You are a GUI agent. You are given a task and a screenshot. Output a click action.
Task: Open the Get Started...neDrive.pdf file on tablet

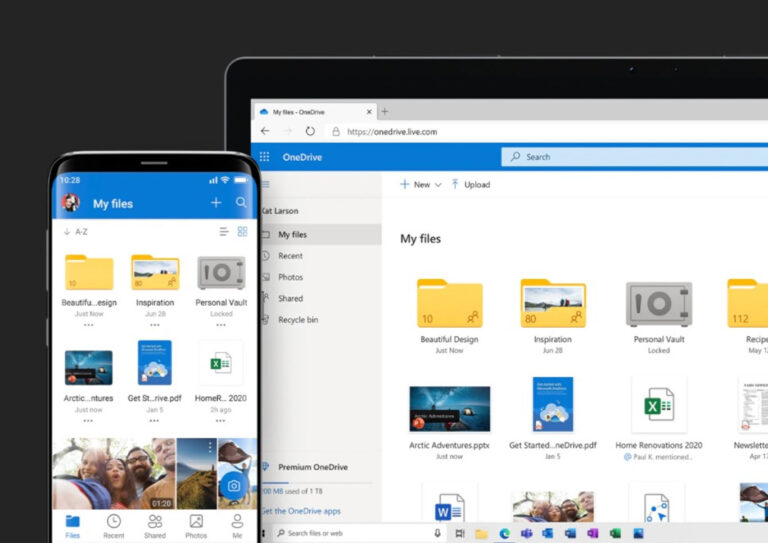pyautogui.click(x=553, y=404)
